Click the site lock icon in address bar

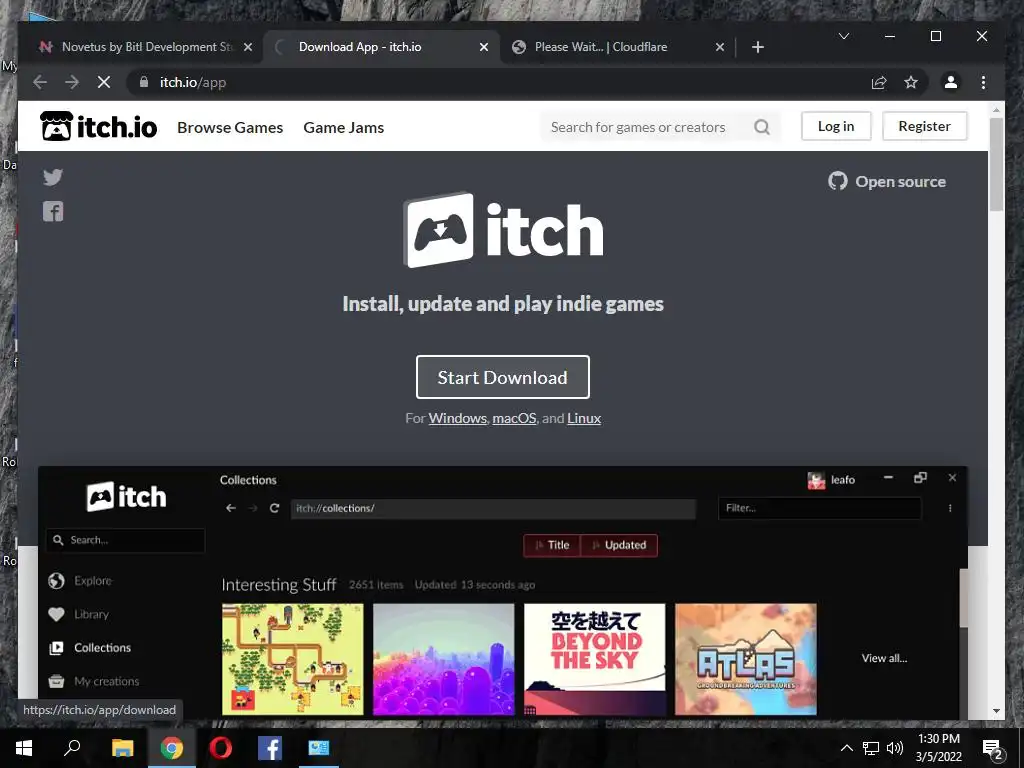144,82
